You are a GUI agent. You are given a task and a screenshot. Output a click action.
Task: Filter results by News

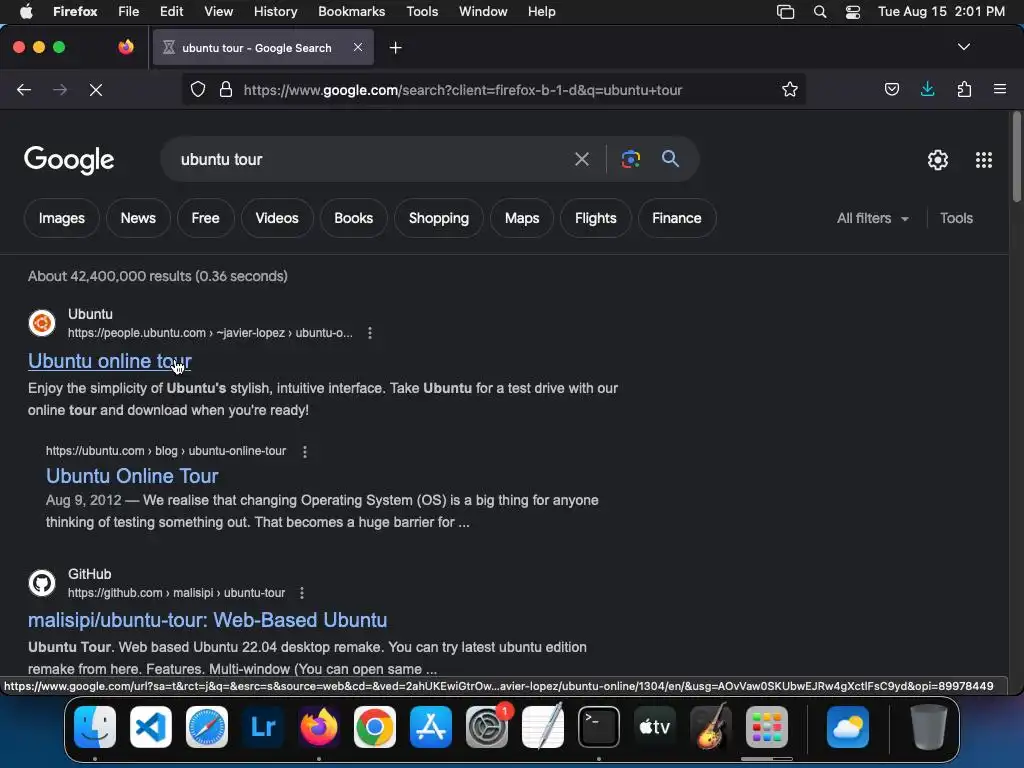138,218
